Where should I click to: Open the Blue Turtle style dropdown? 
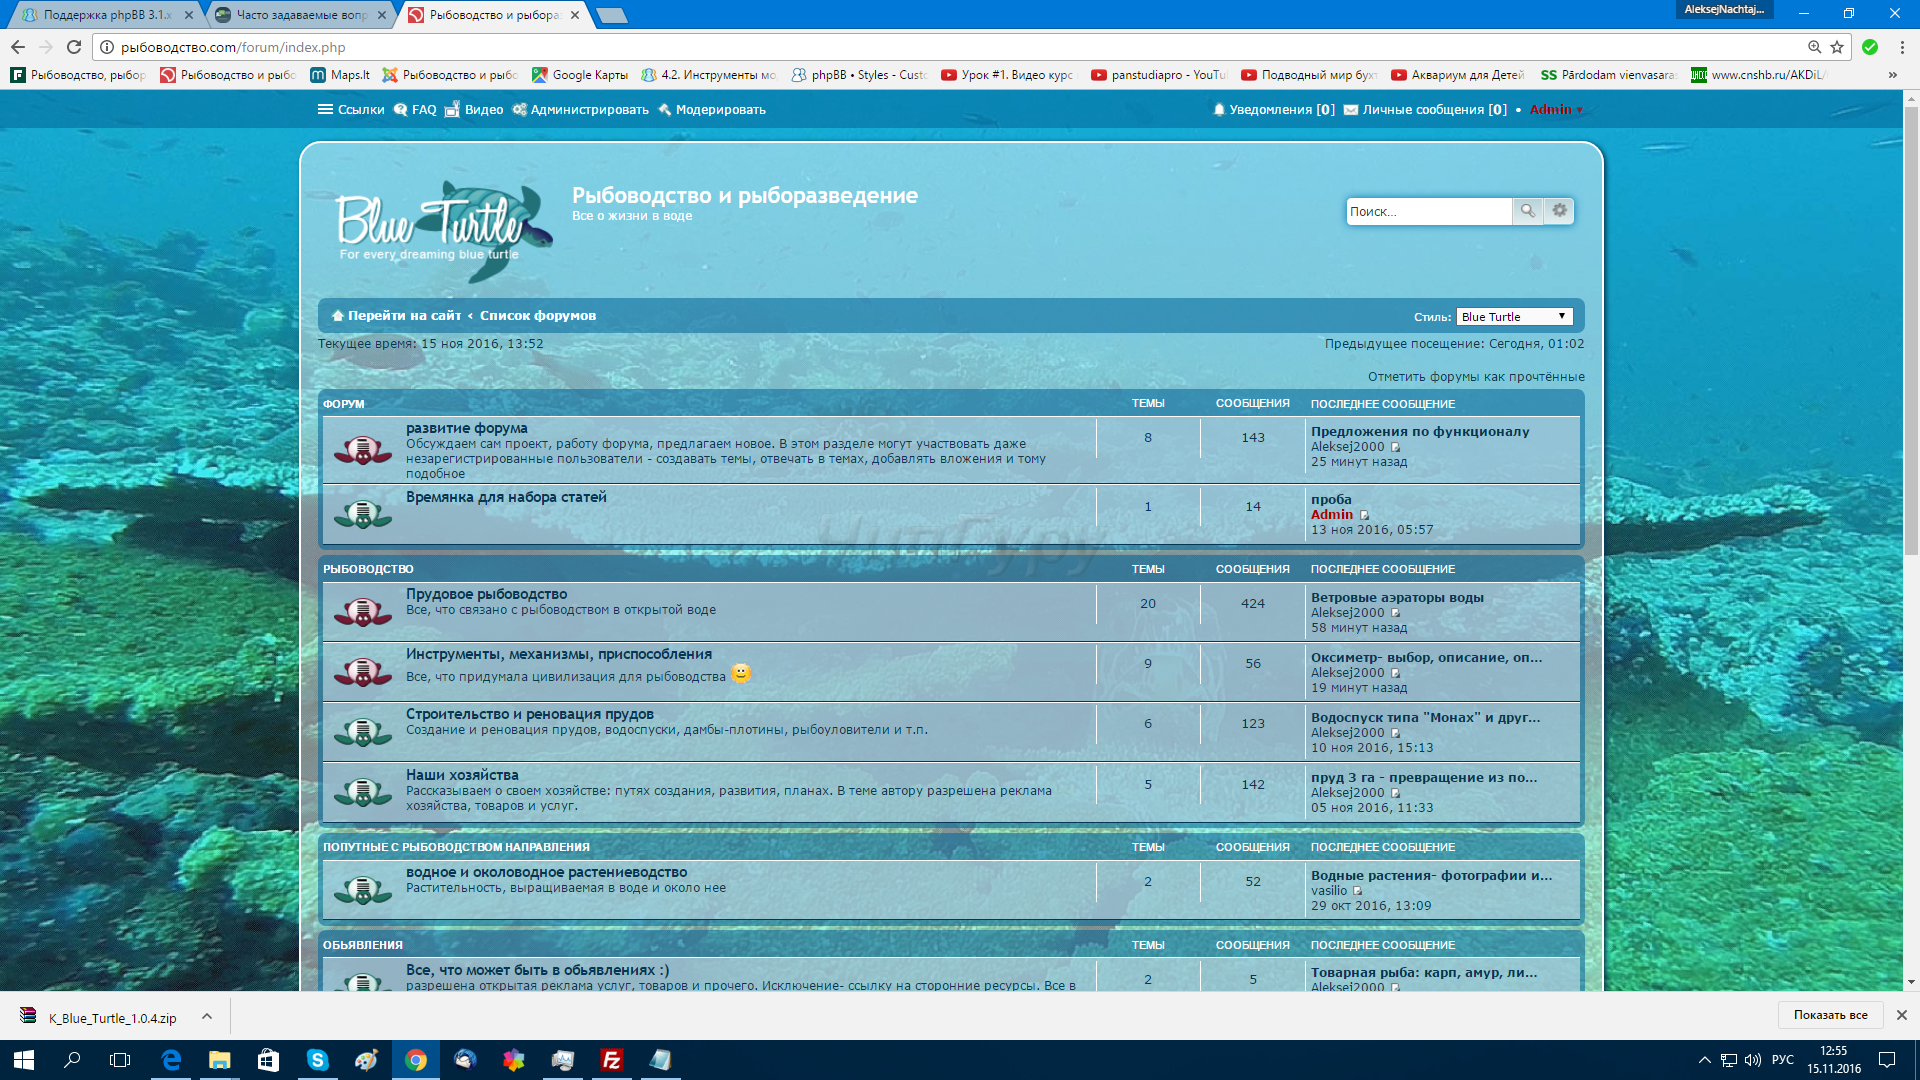pyautogui.click(x=1514, y=317)
